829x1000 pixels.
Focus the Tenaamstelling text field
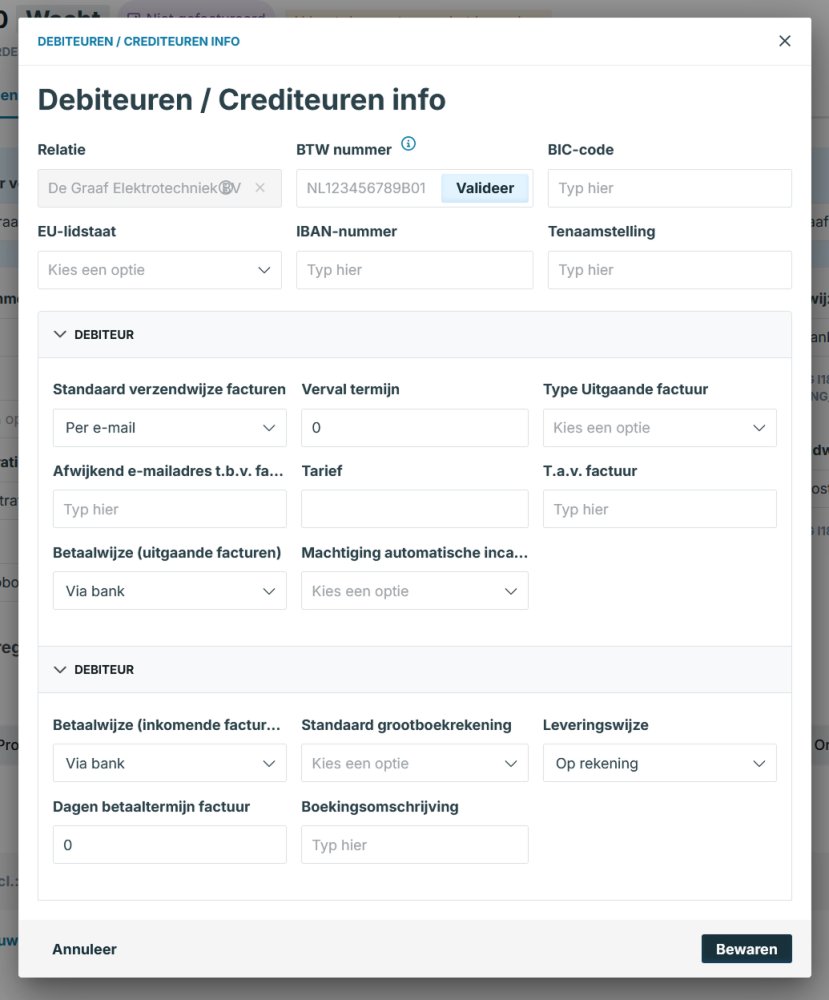(669, 270)
